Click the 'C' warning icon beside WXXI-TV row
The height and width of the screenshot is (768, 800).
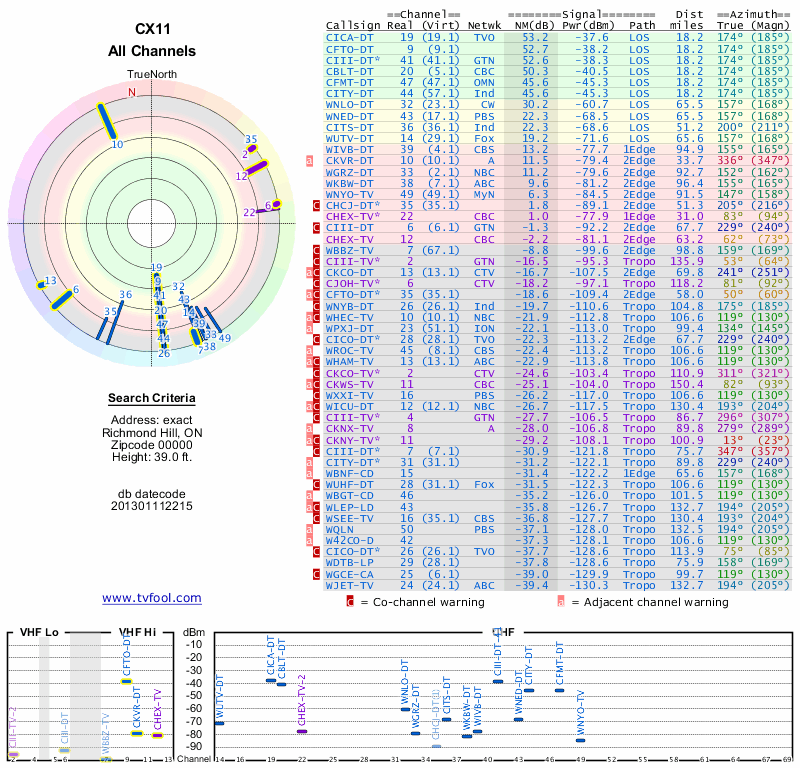316,395
